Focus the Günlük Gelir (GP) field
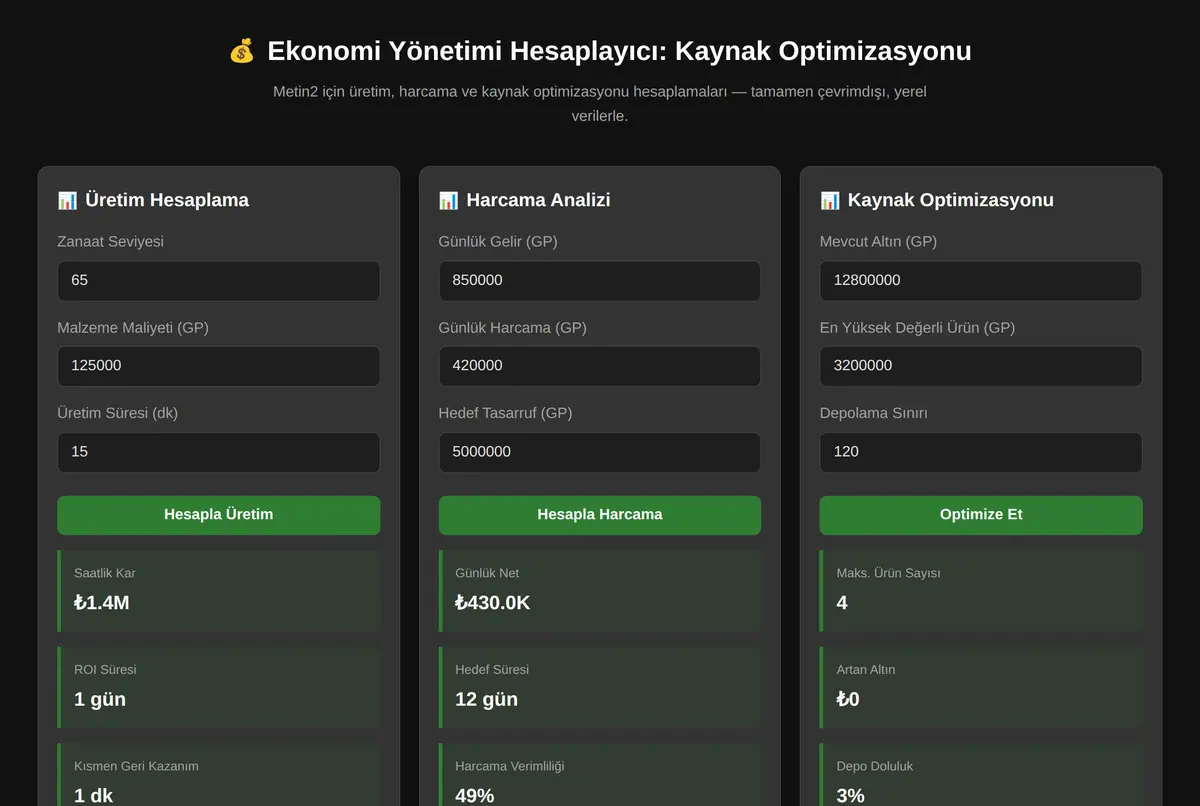Image resolution: width=1200 pixels, height=806 pixels. (600, 281)
